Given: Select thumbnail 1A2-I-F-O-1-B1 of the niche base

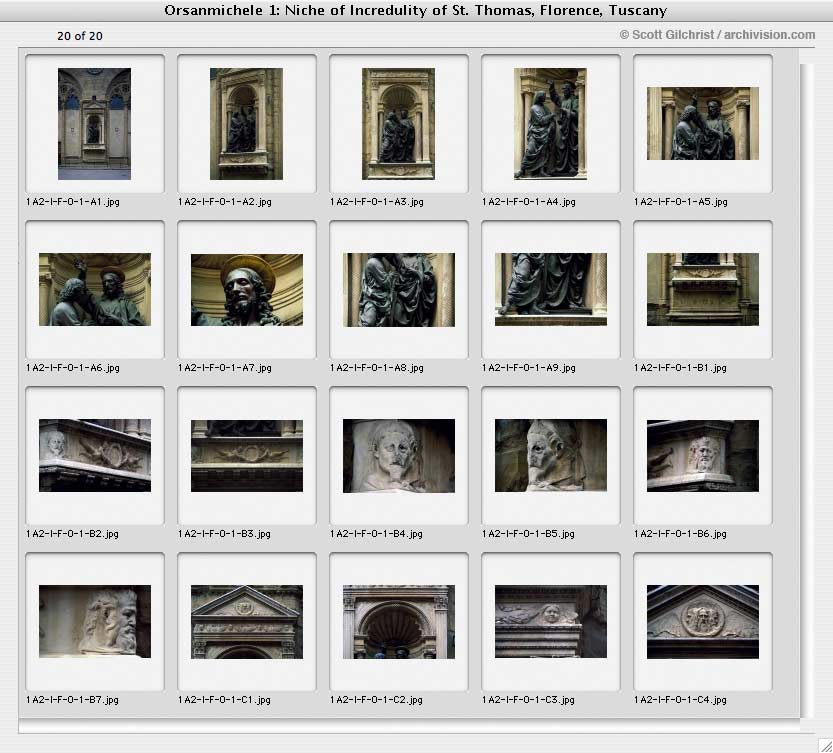Looking at the screenshot, I should coord(703,290).
